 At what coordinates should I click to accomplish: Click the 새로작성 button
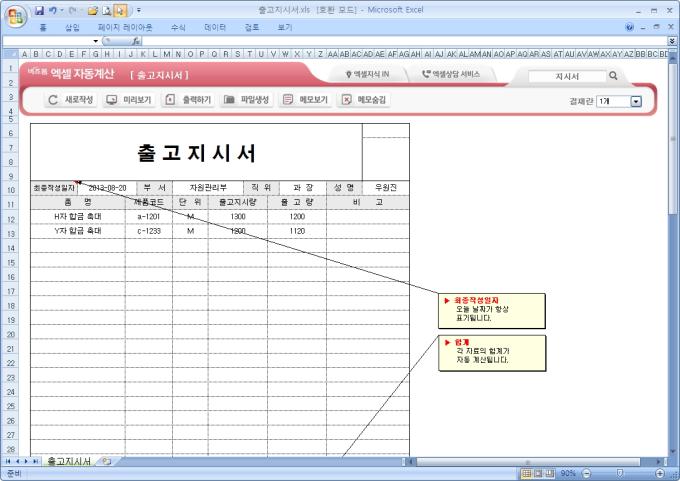tap(71, 100)
